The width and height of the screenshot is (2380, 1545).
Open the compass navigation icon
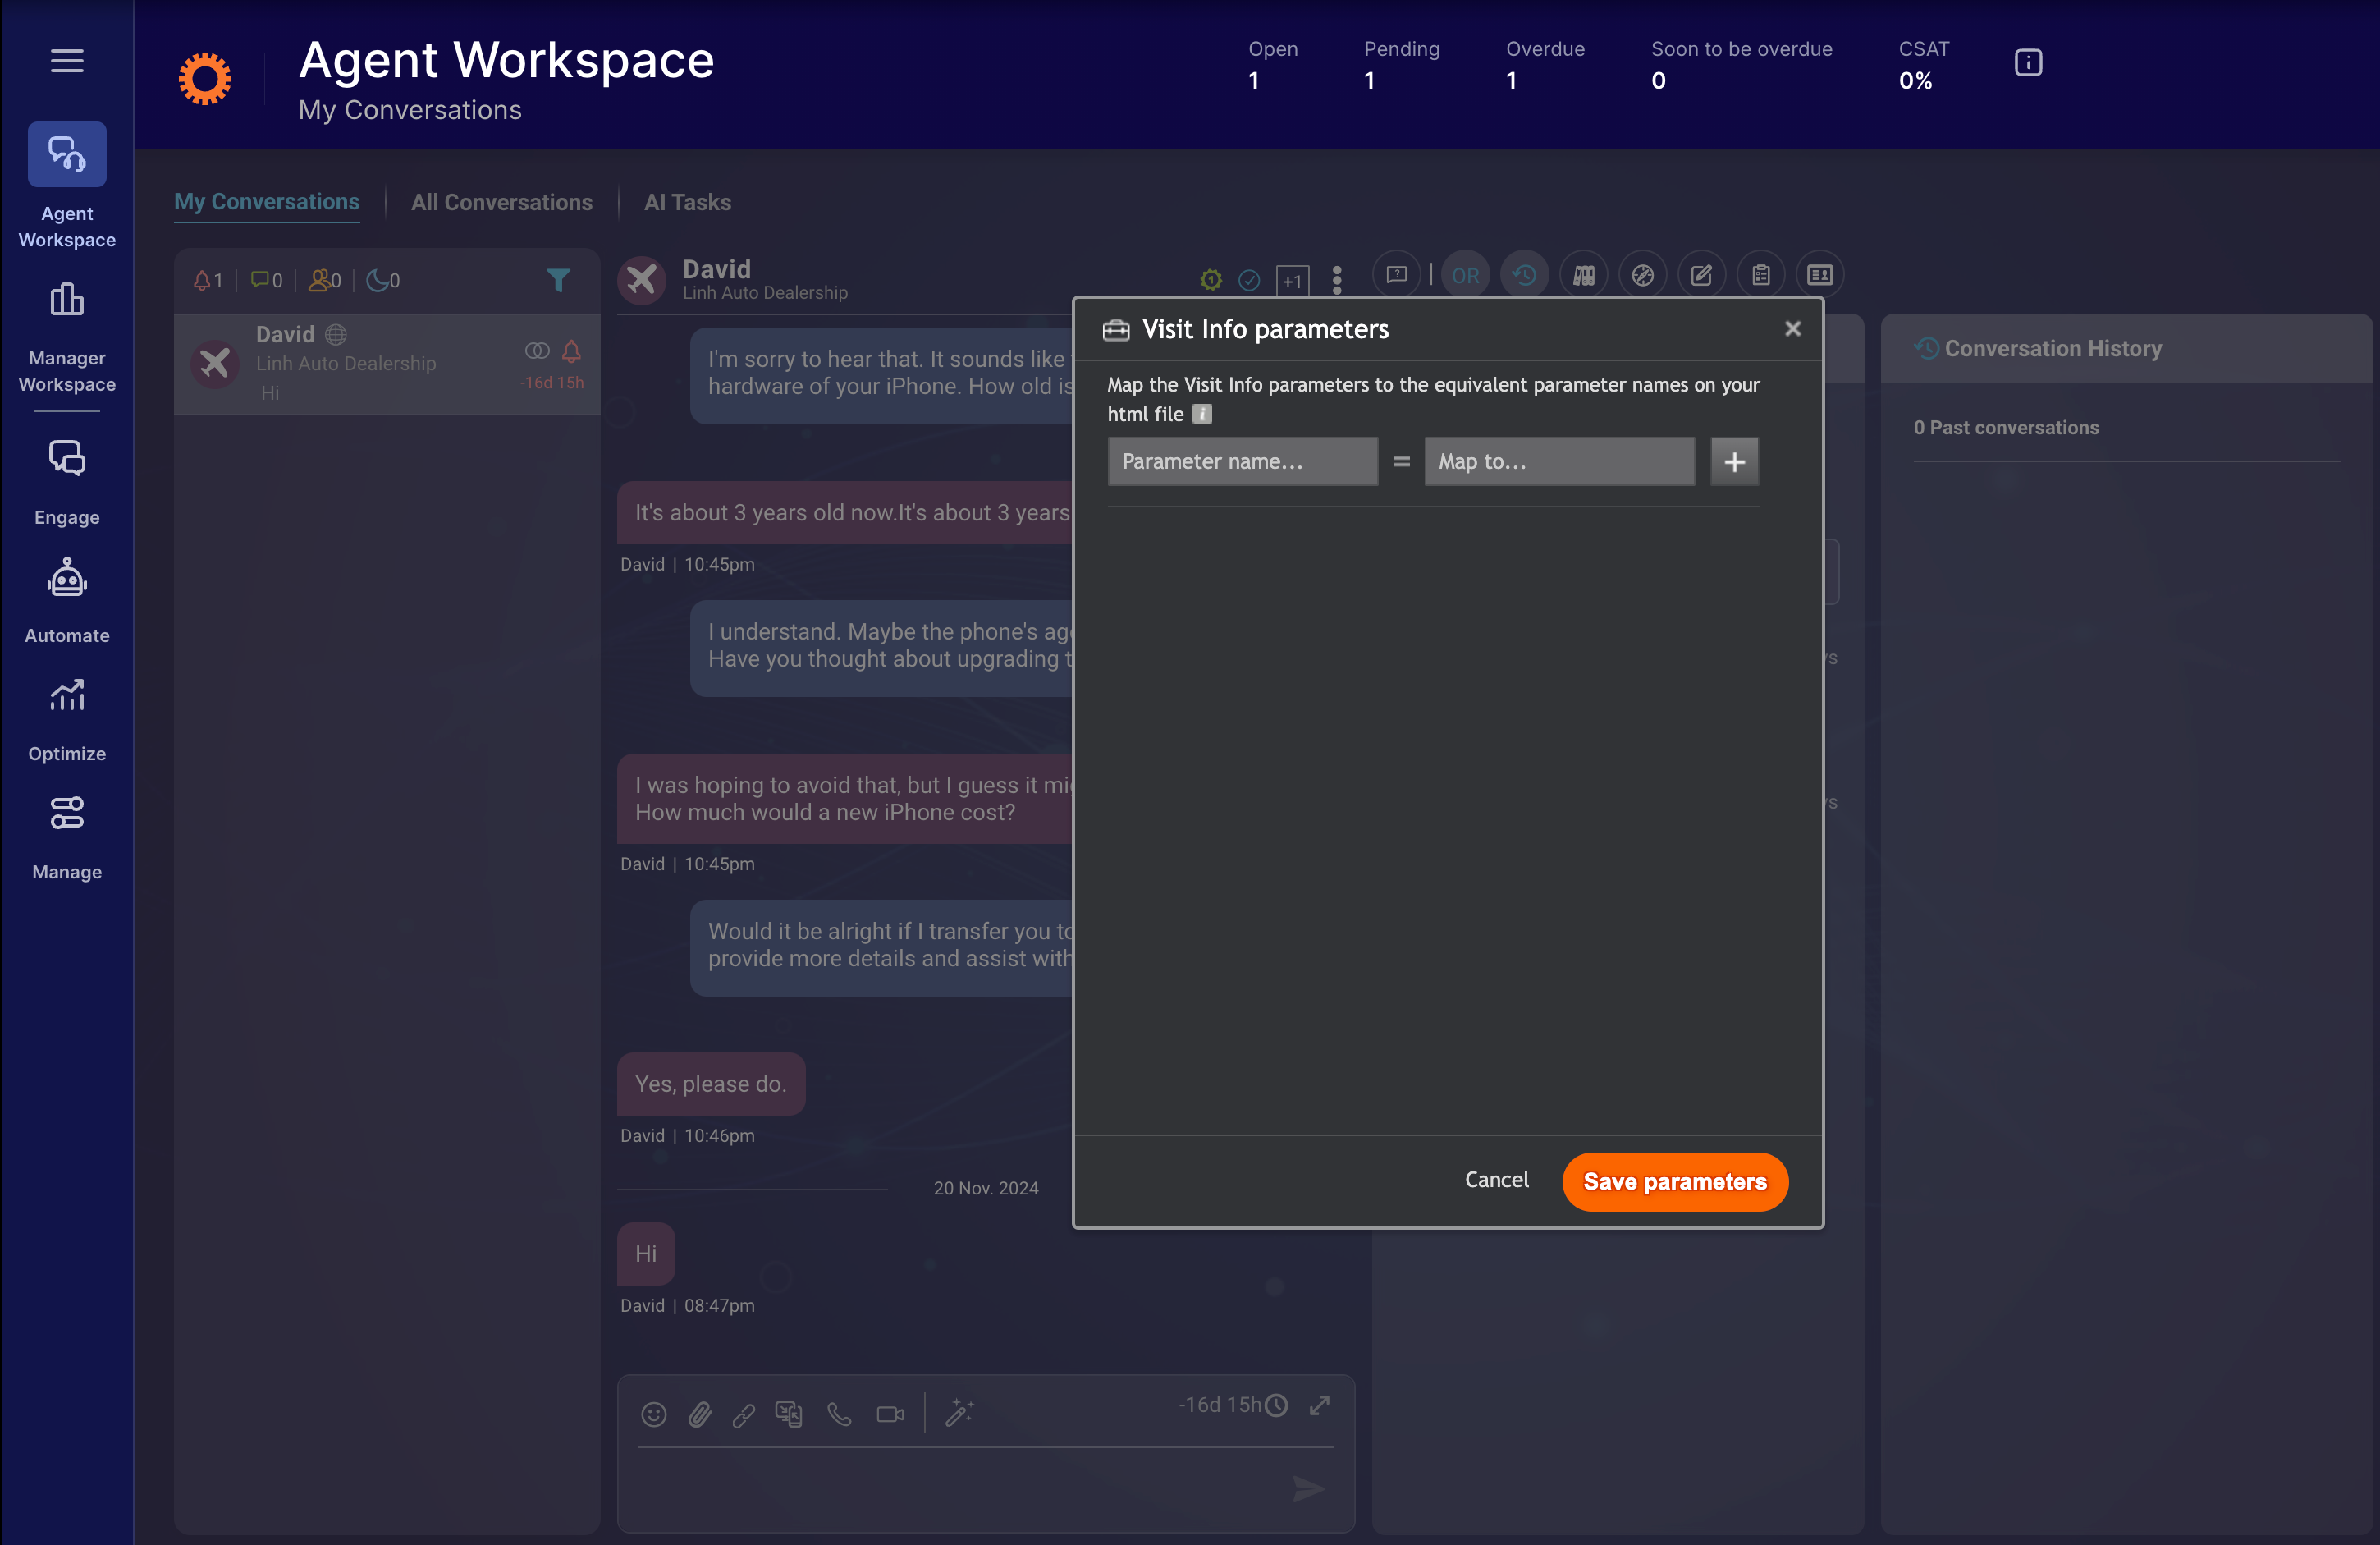pyautogui.click(x=1643, y=275)
